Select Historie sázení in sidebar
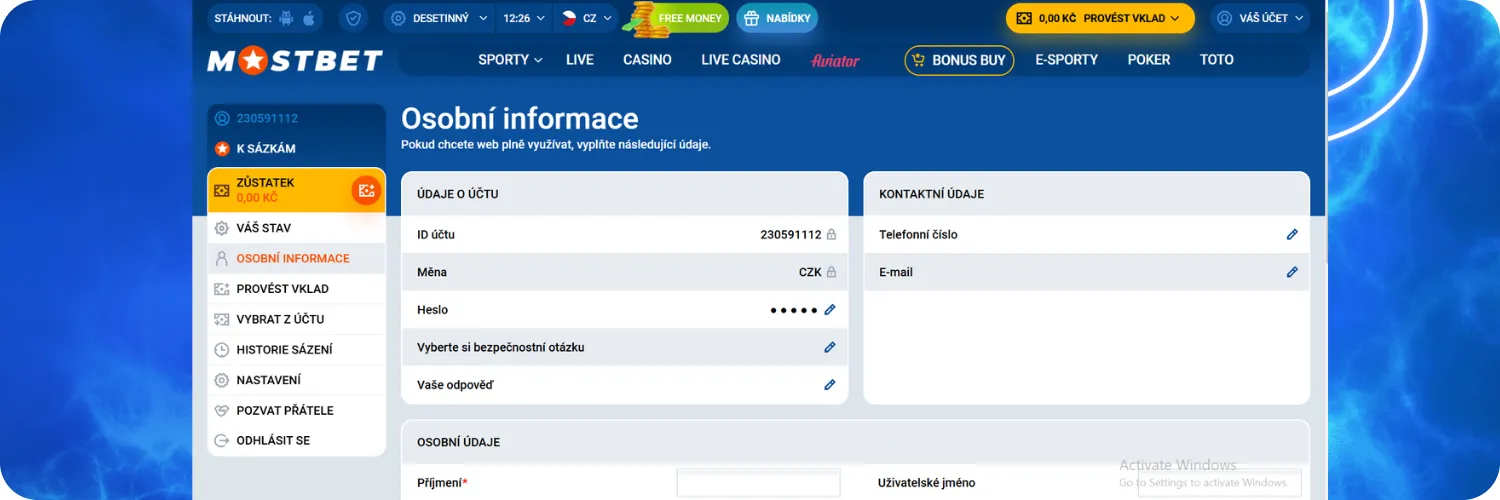 point(284,350)
